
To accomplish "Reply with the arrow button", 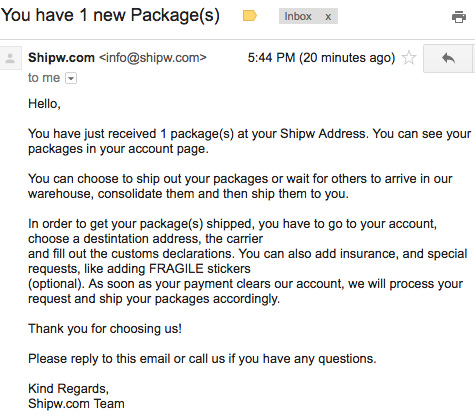I will tap(448, 58).
